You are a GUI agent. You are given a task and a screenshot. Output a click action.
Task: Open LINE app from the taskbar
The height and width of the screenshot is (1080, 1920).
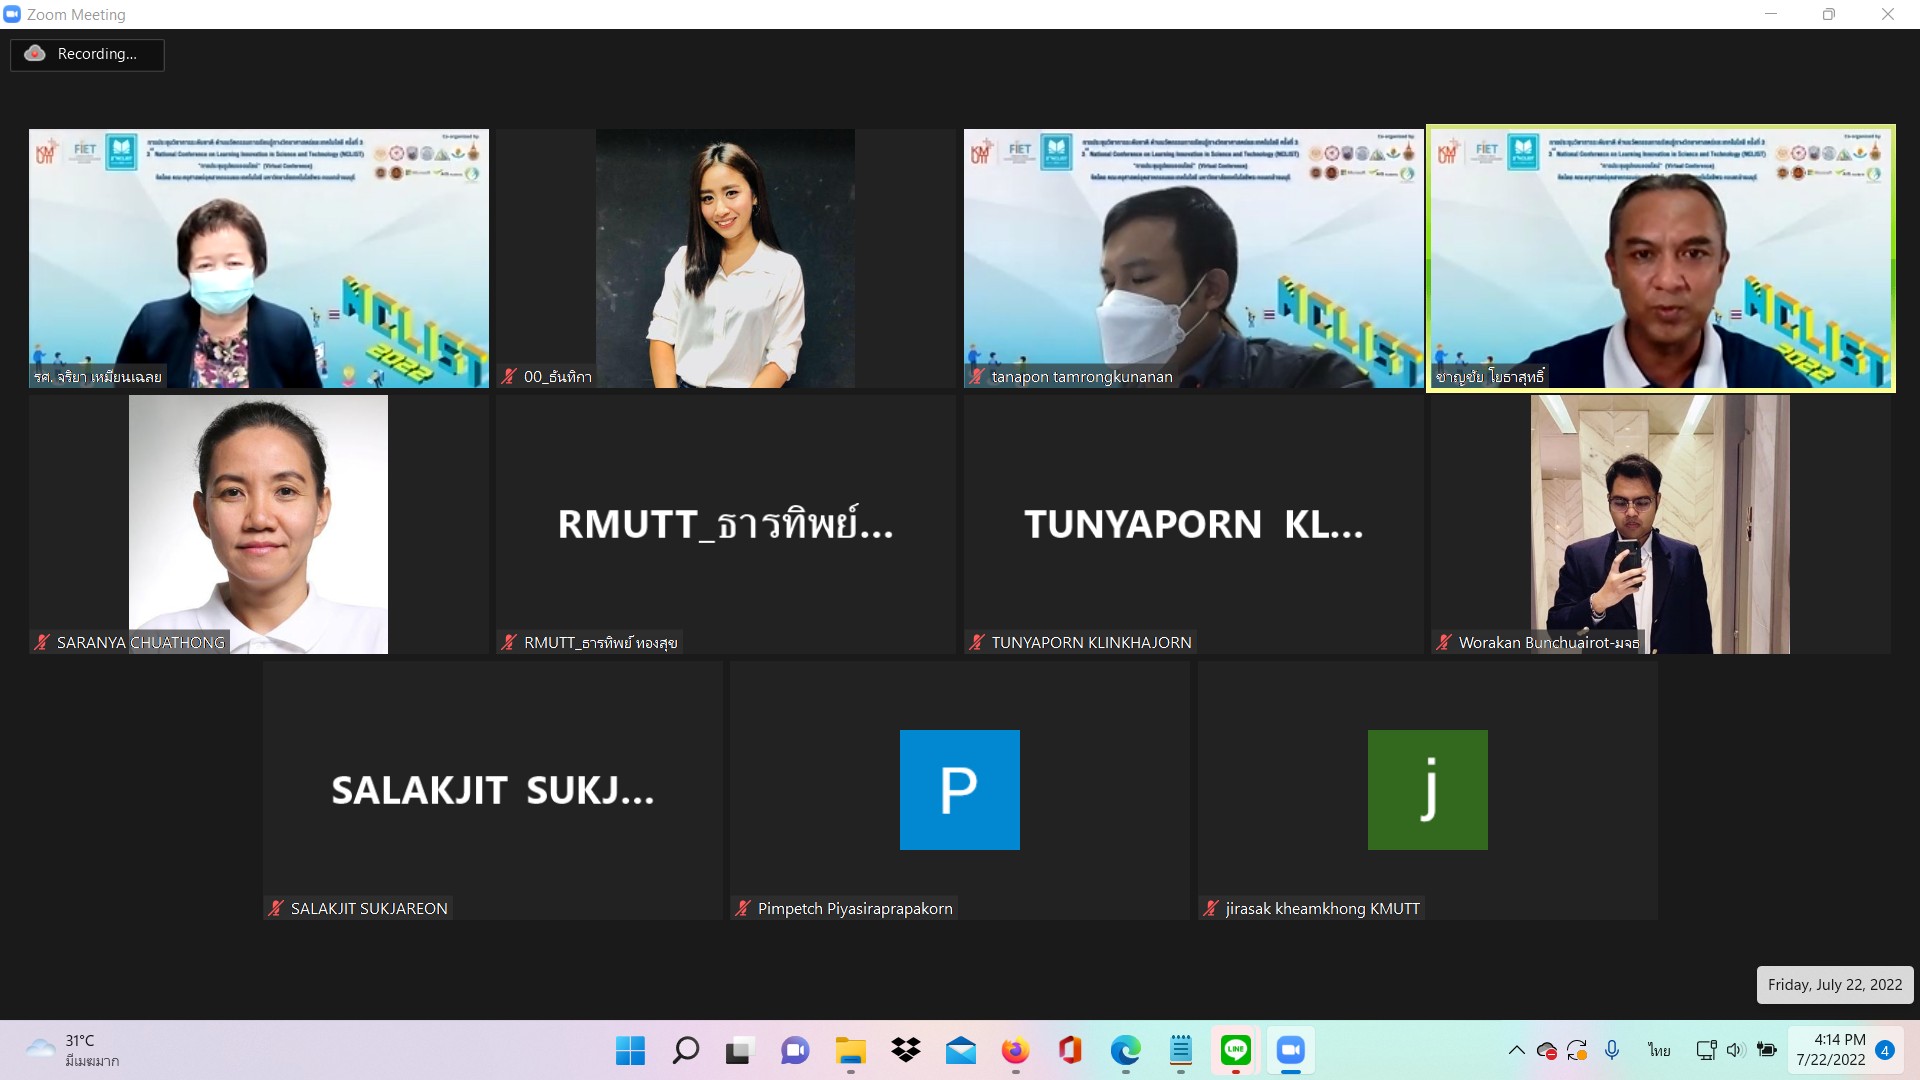tap(1236, 1050)
